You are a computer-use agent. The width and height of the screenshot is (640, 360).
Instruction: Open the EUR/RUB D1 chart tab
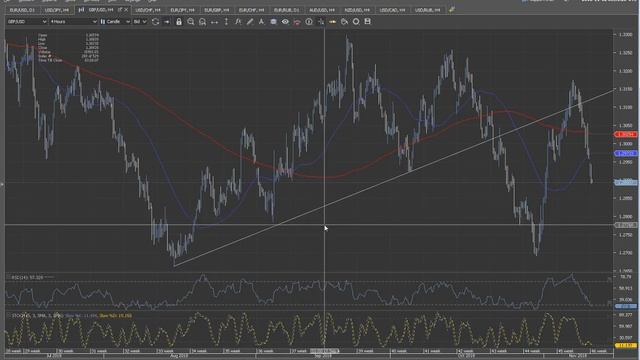point(286,9)
